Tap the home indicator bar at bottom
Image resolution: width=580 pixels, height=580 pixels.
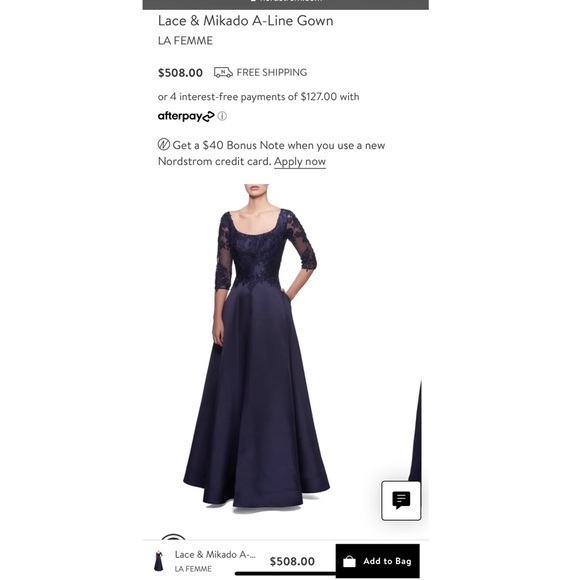[286, 574]
